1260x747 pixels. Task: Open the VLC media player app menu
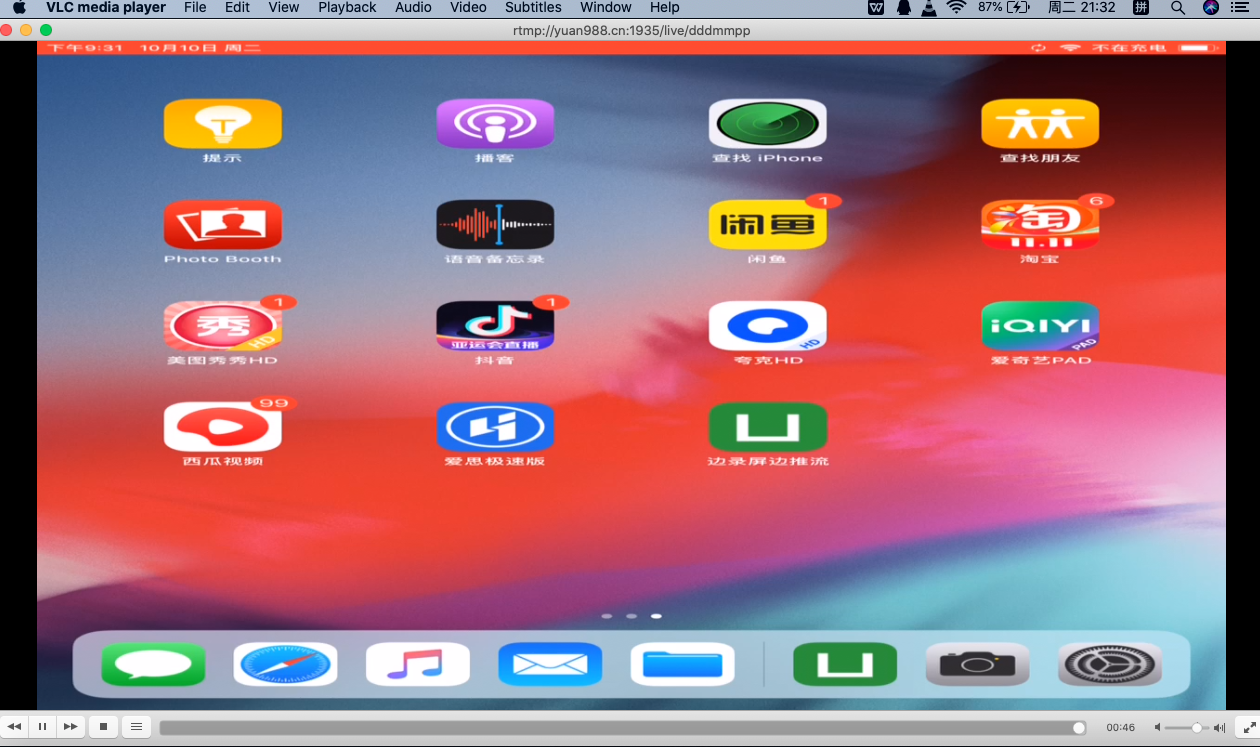106,7
